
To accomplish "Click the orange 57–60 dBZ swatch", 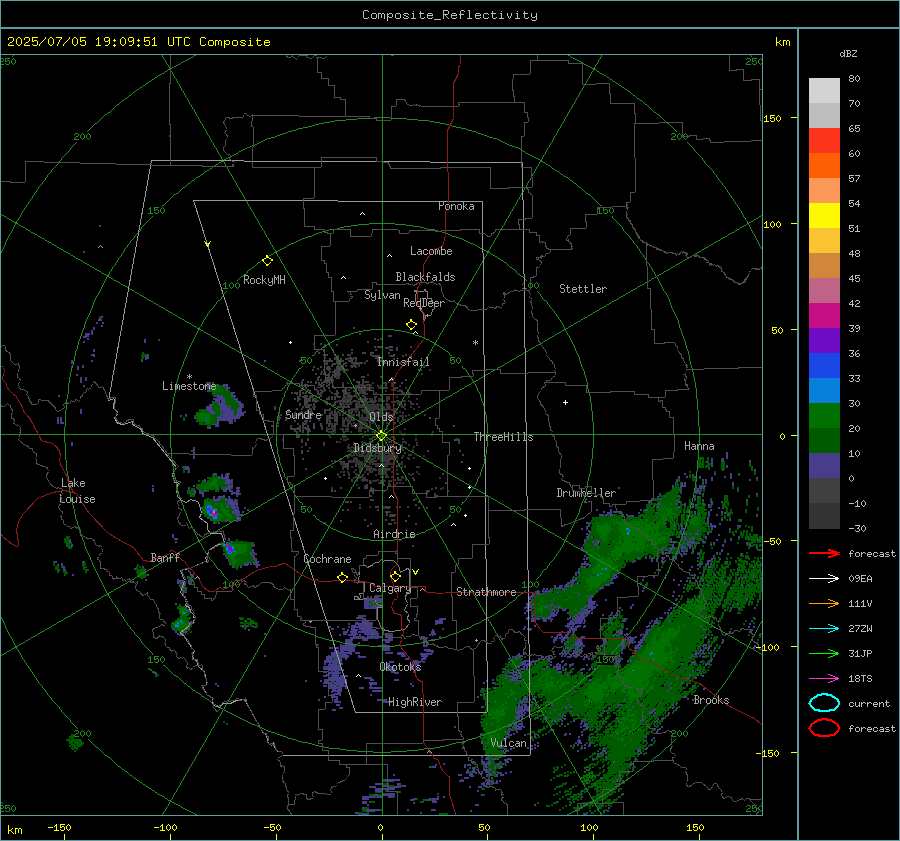I will coord(824,166).
